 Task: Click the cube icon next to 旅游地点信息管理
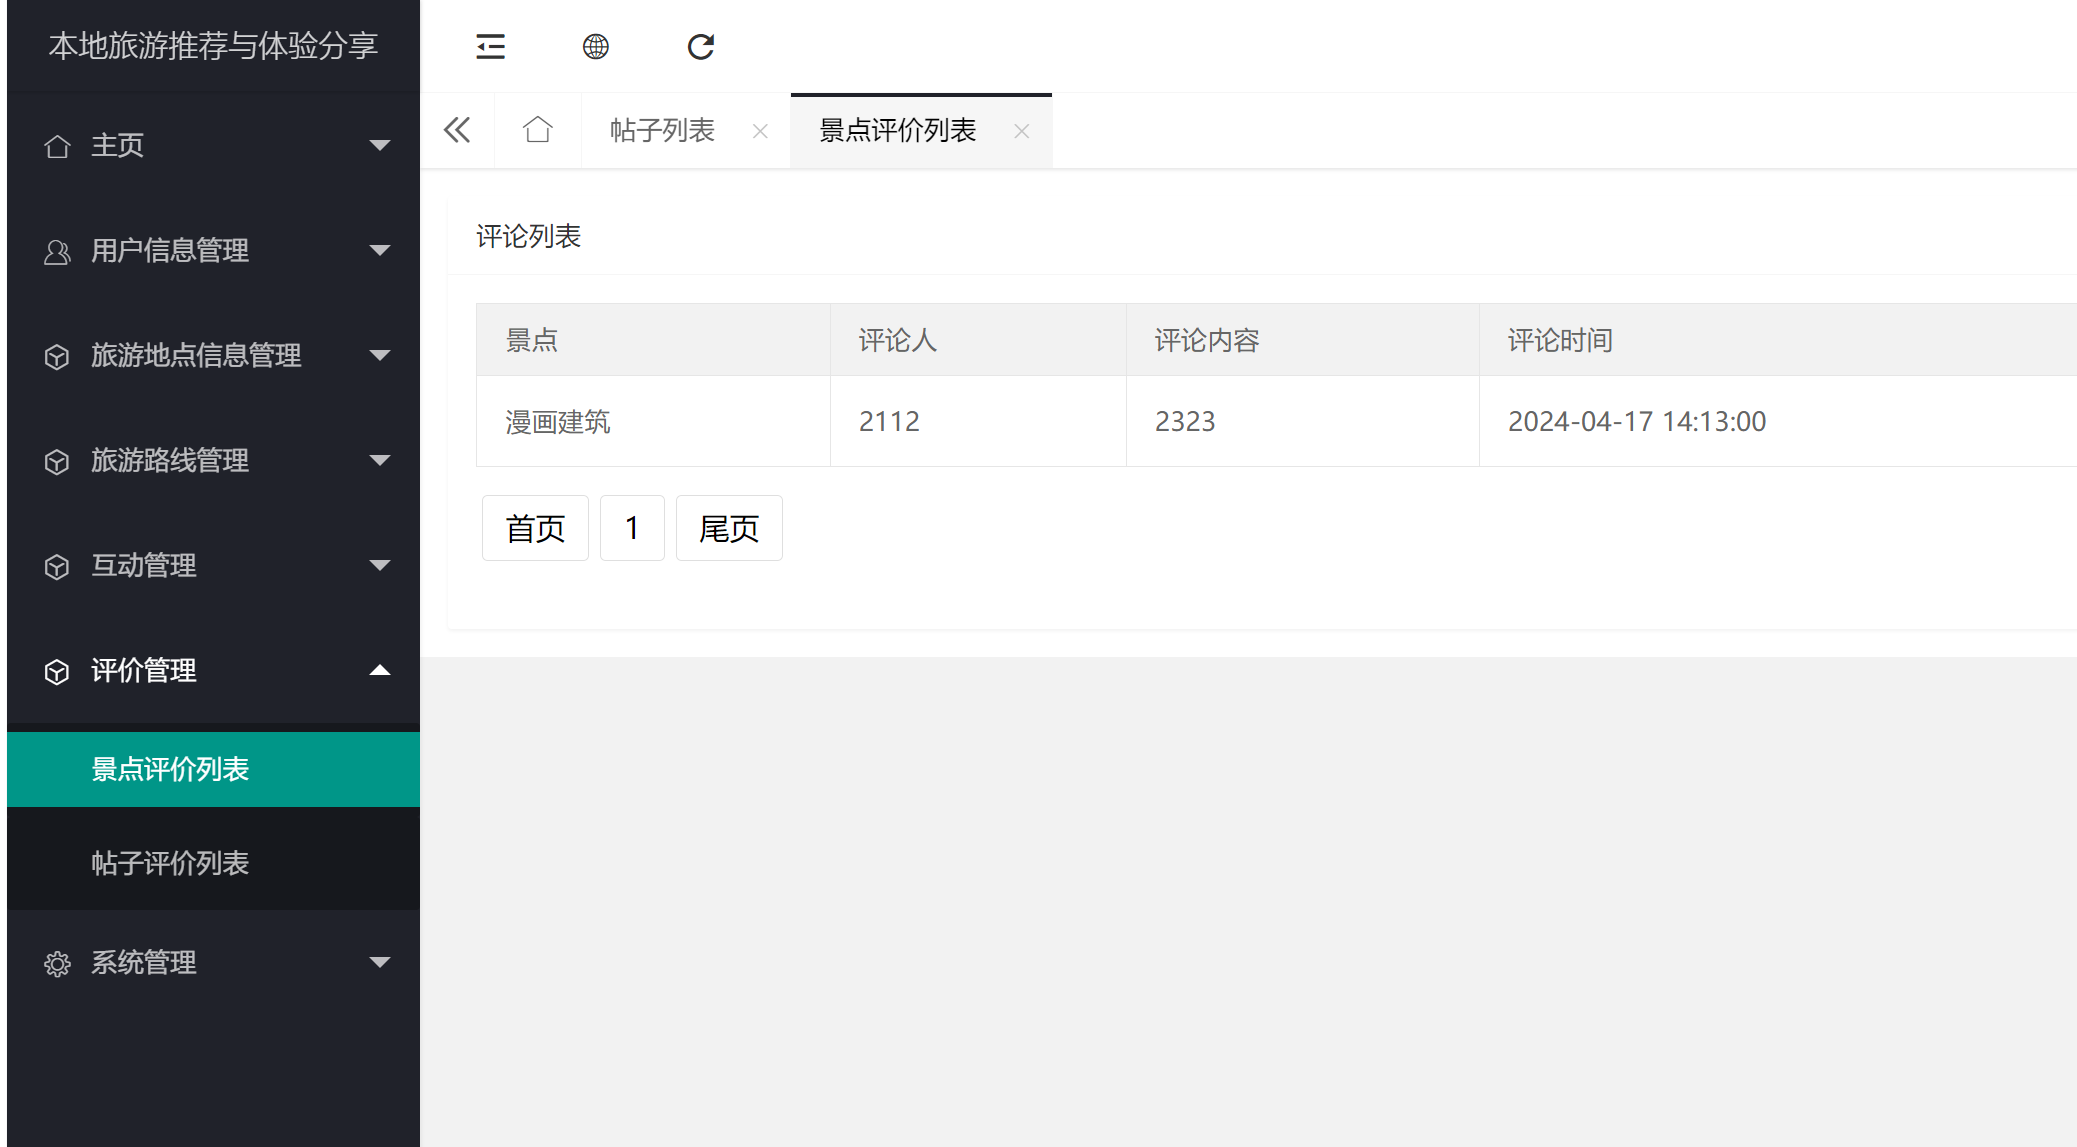(x=57, y=356)
